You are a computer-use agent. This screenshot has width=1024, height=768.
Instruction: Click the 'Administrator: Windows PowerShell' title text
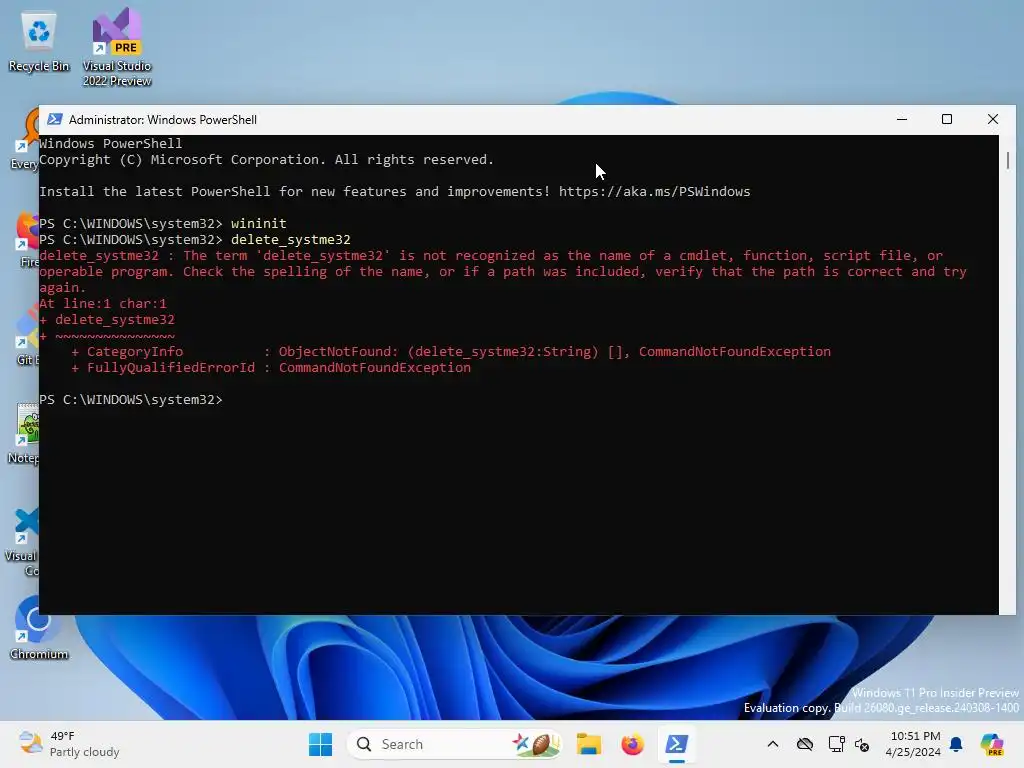click(163, 120)
